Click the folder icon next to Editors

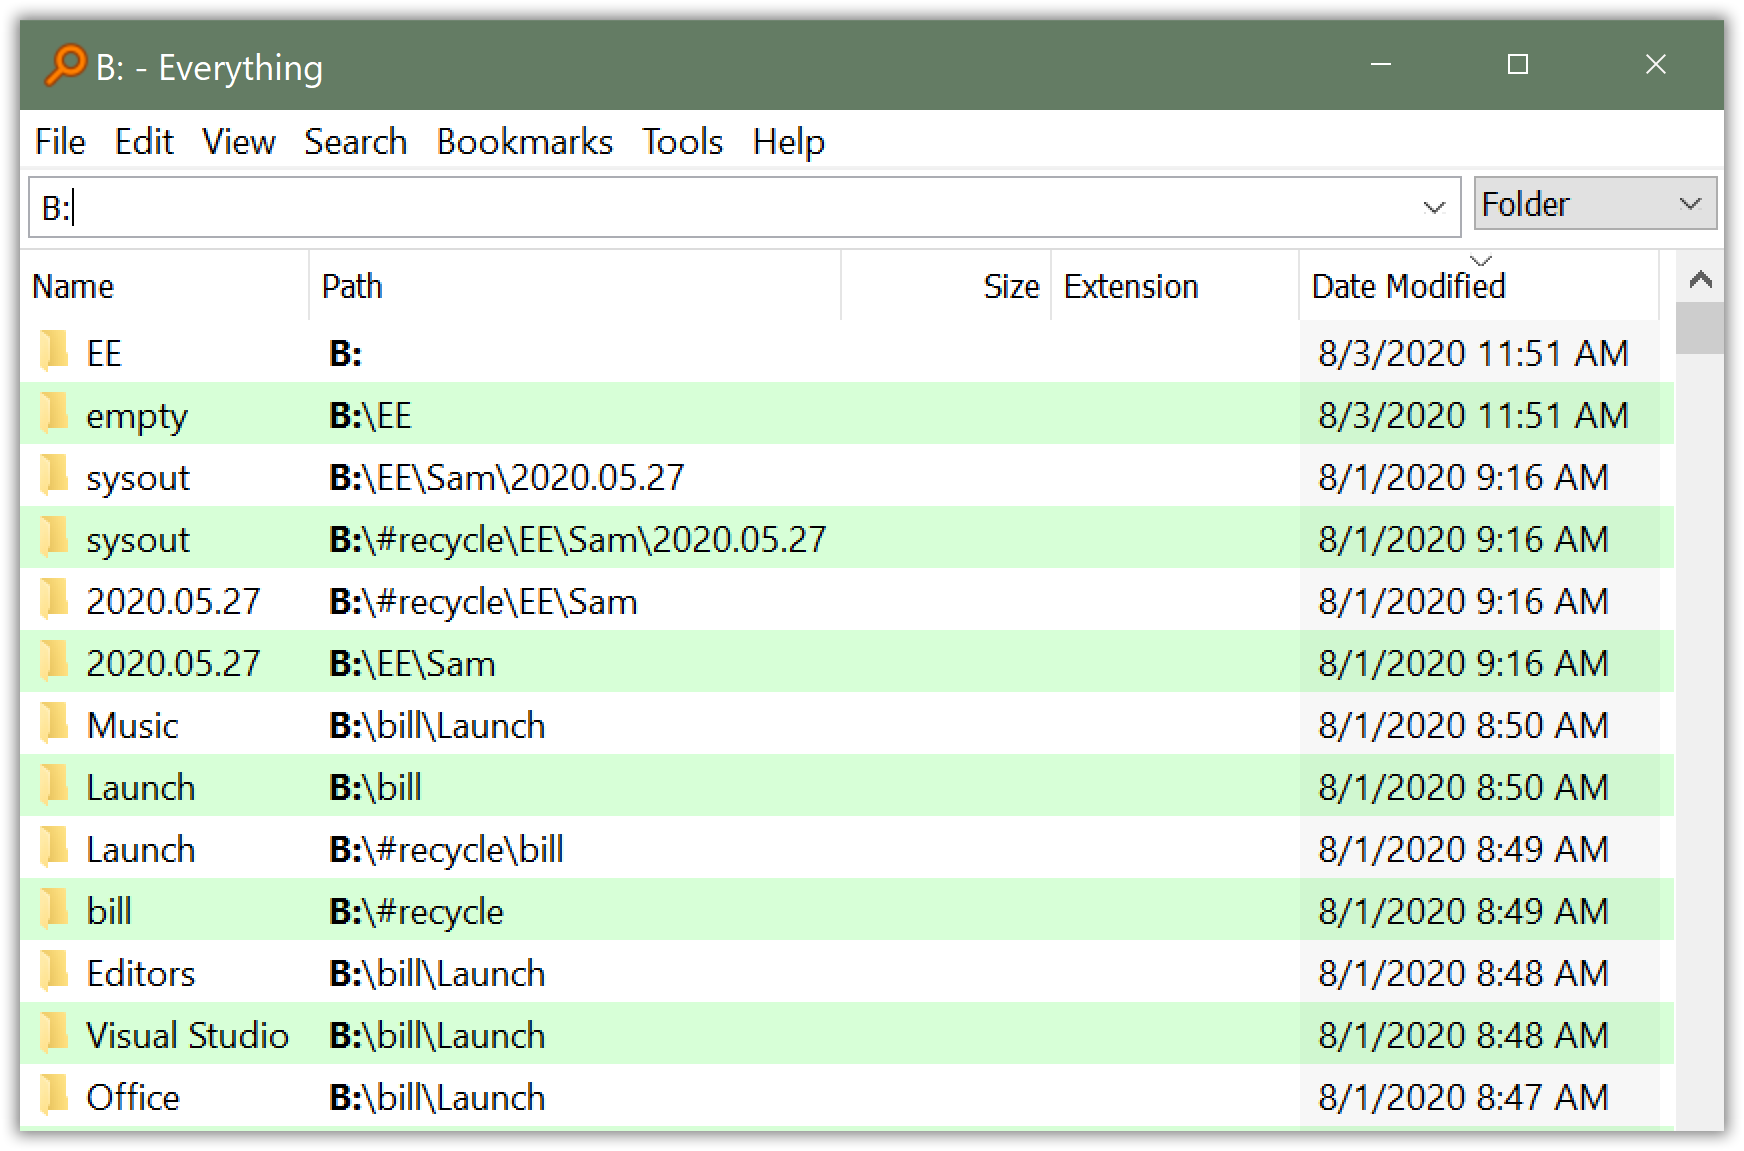54,971
